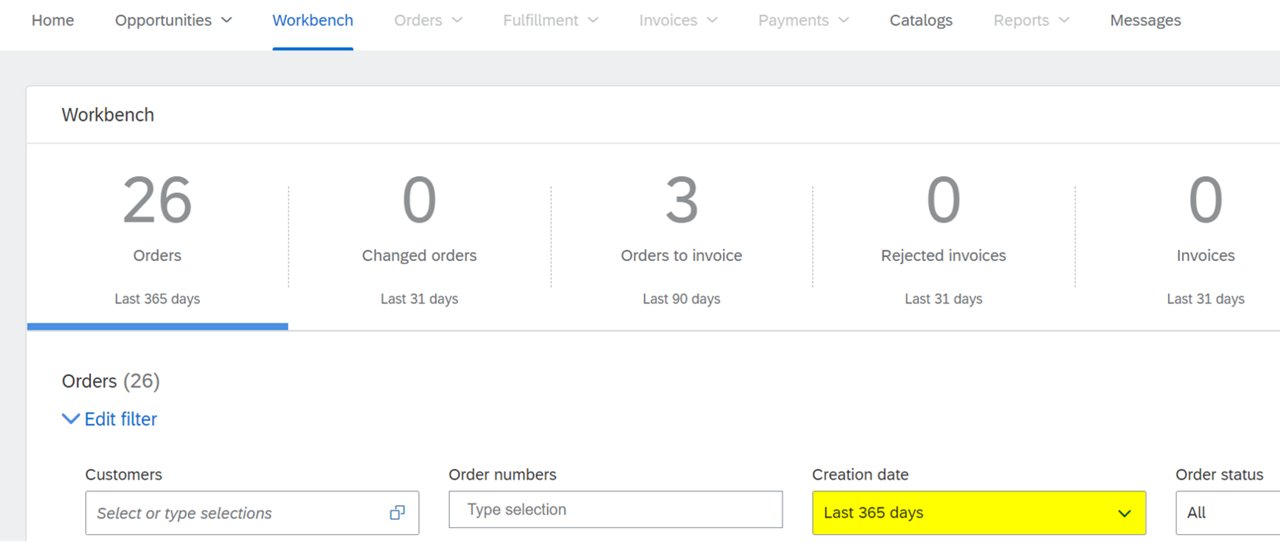
Task: Go to the Home tab
Action: (x=53, y=20)
